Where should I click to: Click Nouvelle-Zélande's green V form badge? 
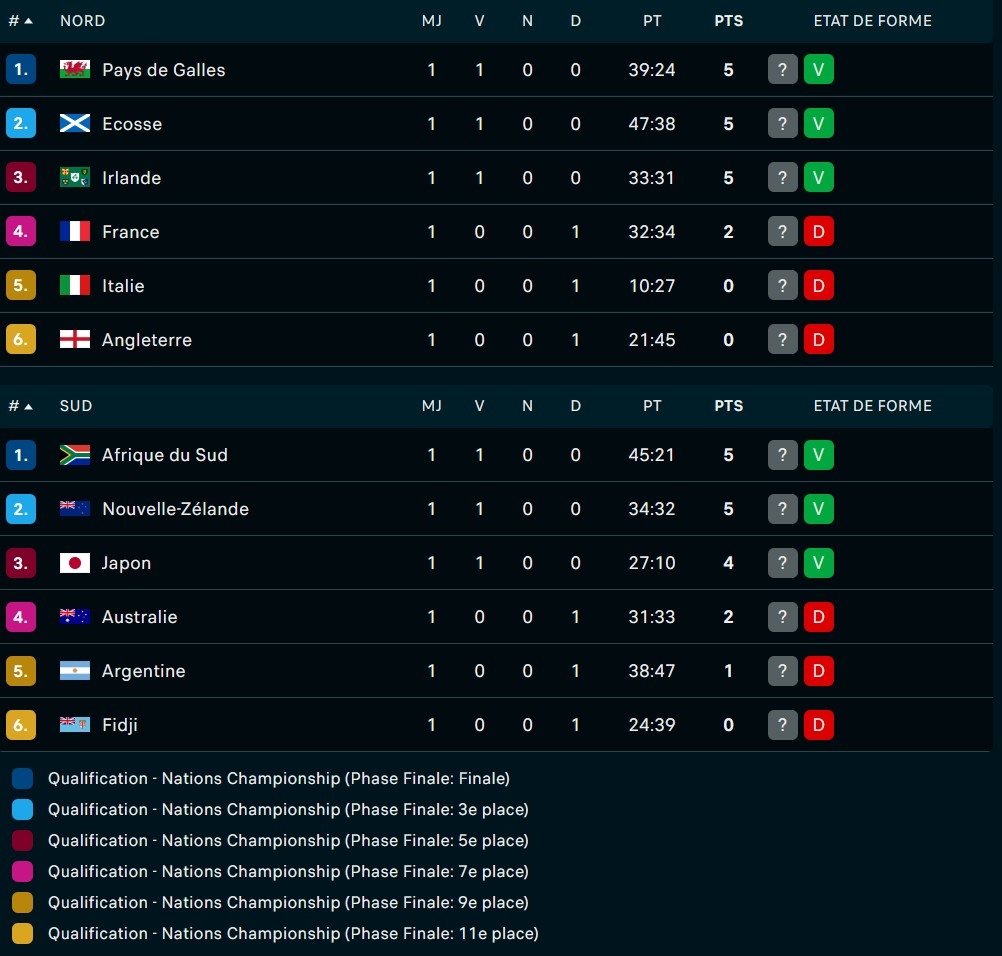tap(819, 509)
